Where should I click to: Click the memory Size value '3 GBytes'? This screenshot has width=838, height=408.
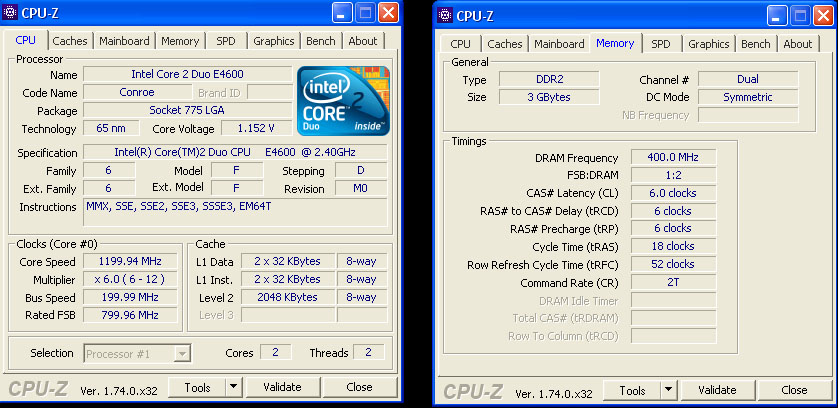(x=549, y=97)
